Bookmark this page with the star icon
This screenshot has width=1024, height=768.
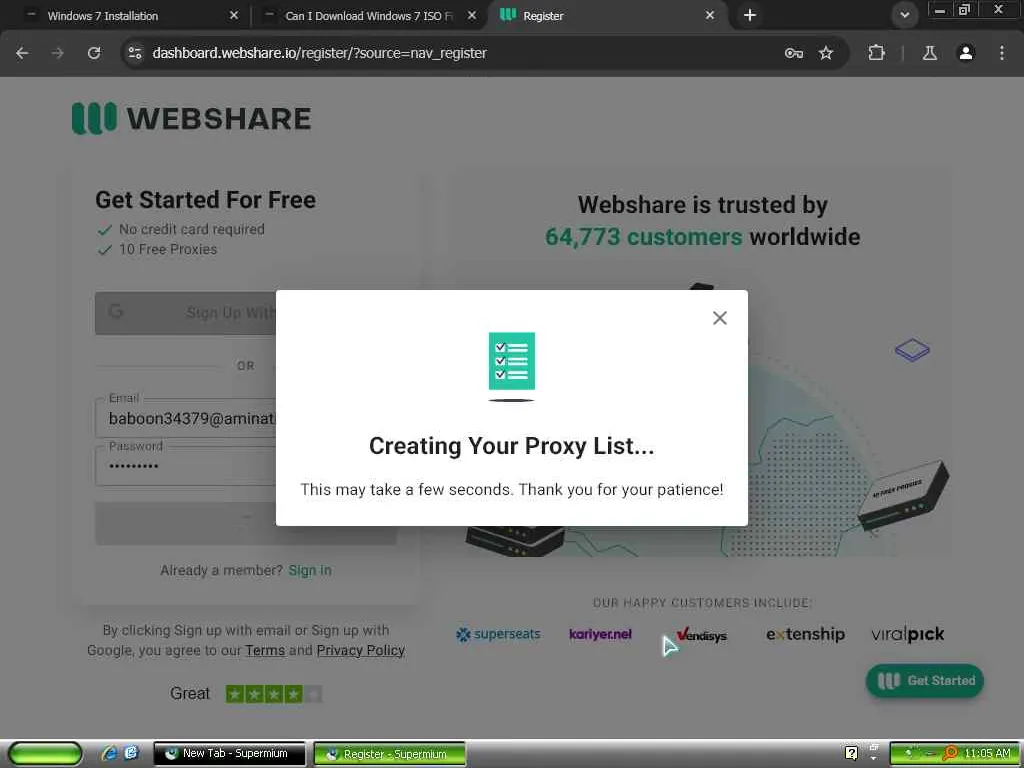(x=826, y=53)
